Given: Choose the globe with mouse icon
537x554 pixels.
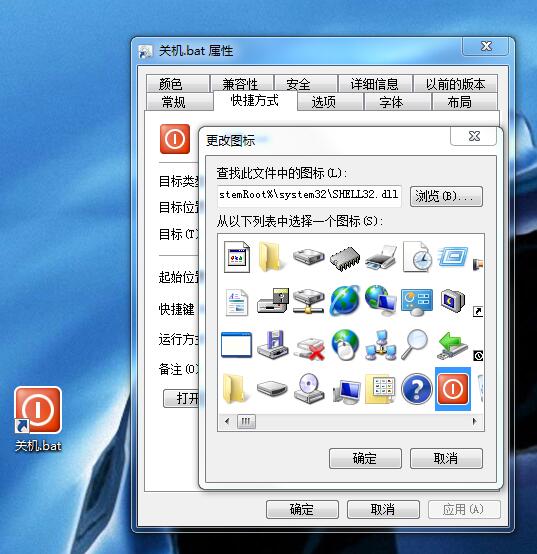Looking at the screenshot, I should pyautogui.click(x=345, y=345).
